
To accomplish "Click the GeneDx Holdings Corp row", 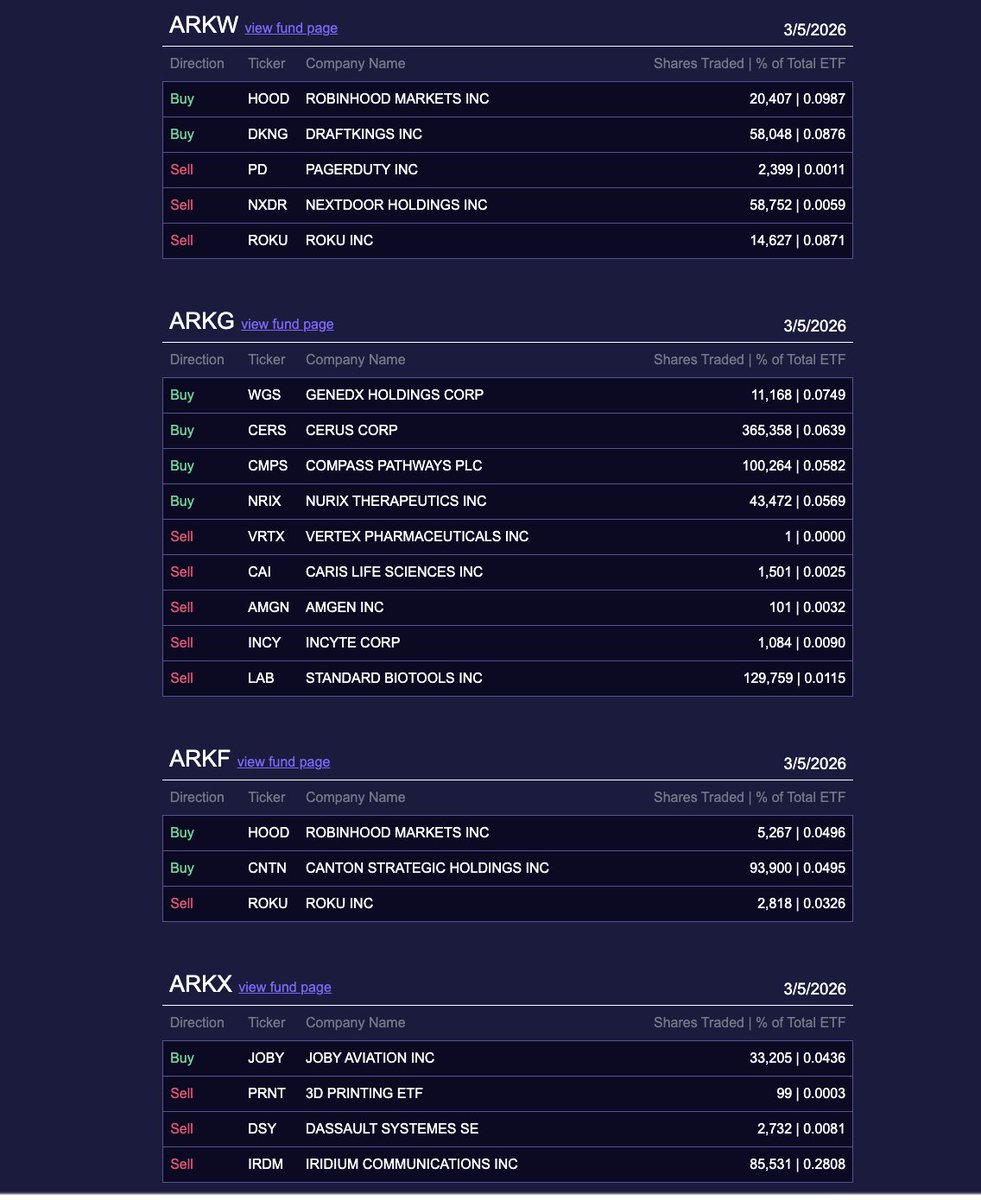I will (507, 395).
